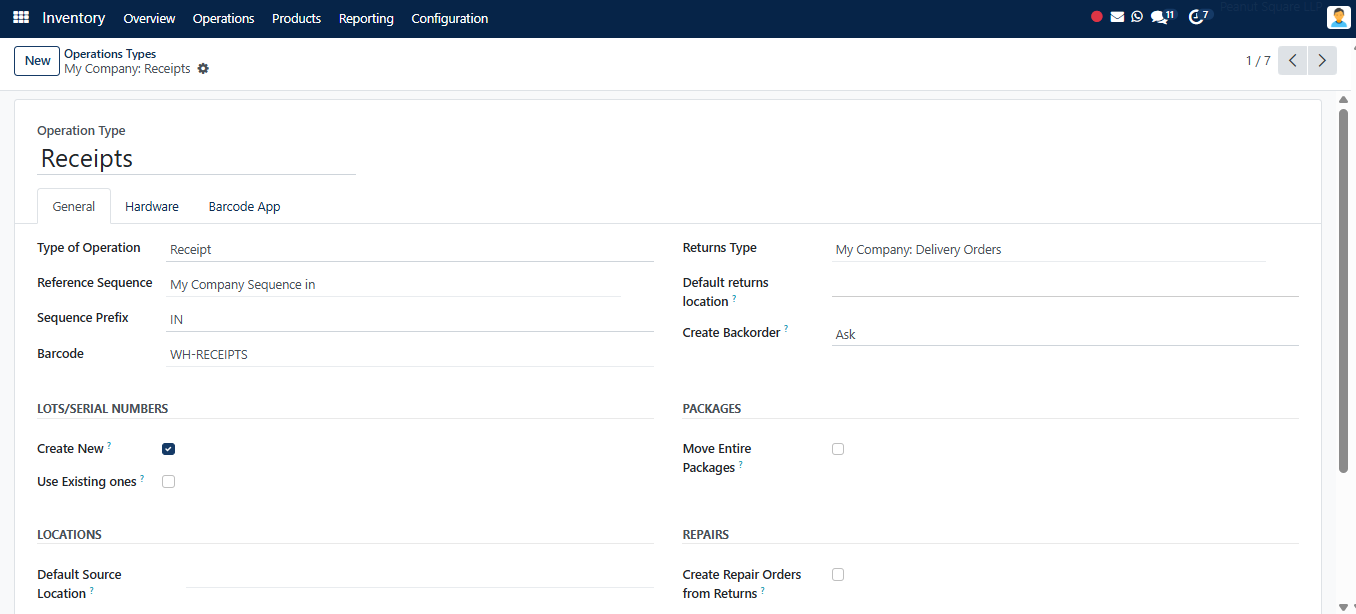Viewport: 1356px width, 614px height.
Task: Go to previous record arrow
Action: pos(1293,61)
